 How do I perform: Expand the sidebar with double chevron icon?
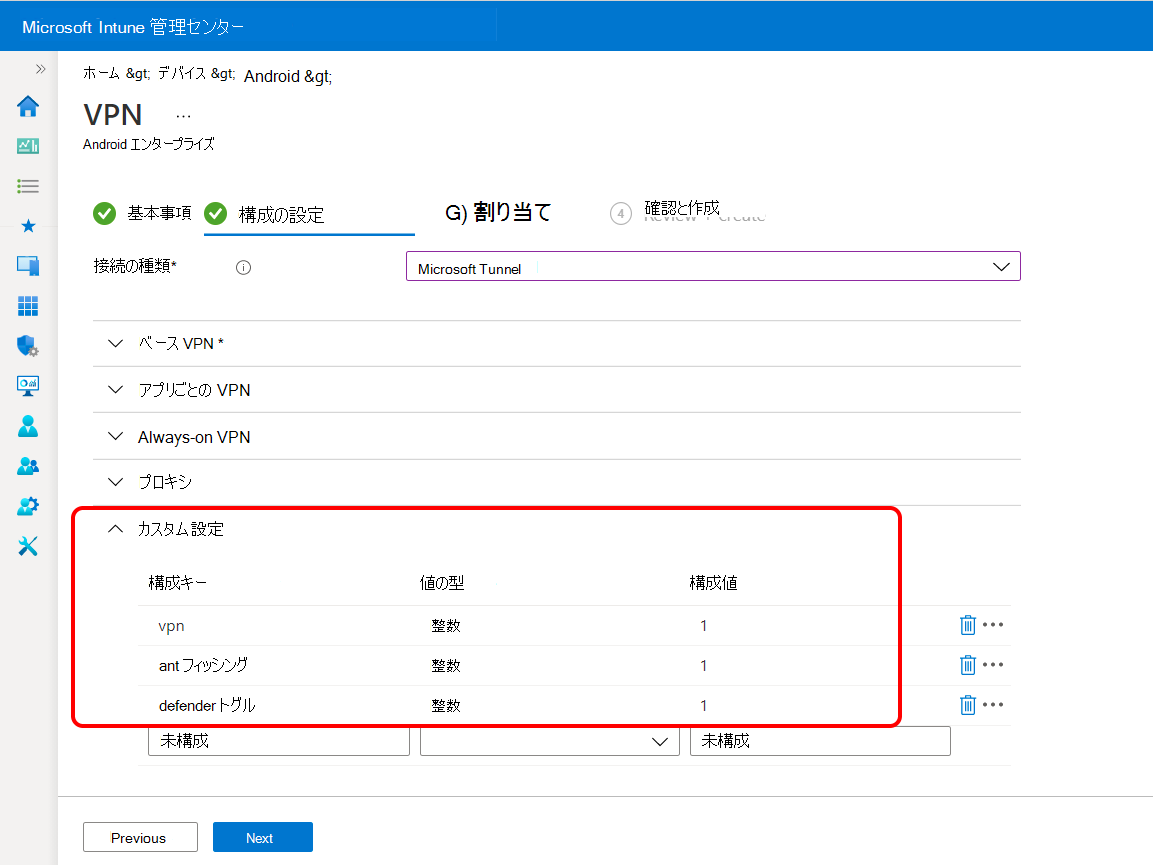tap(40, 69)
